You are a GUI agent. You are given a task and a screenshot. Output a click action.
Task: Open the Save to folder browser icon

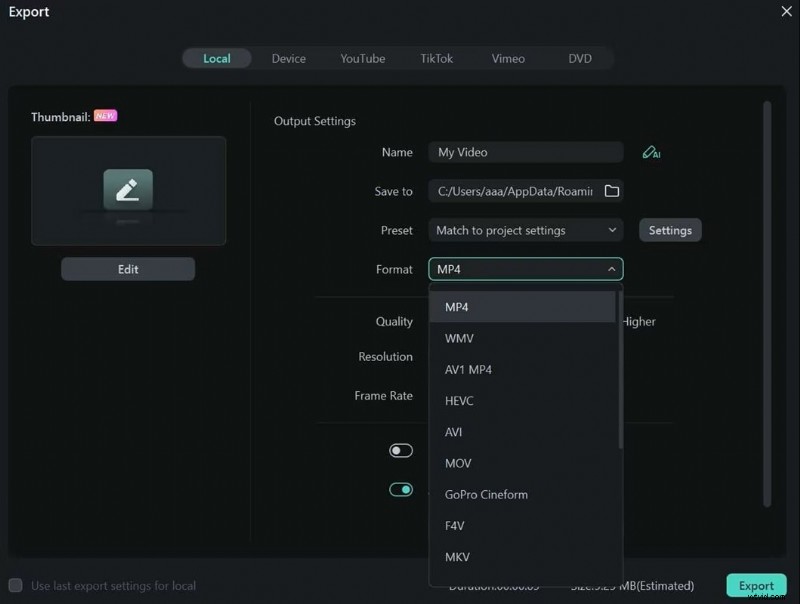612,191
